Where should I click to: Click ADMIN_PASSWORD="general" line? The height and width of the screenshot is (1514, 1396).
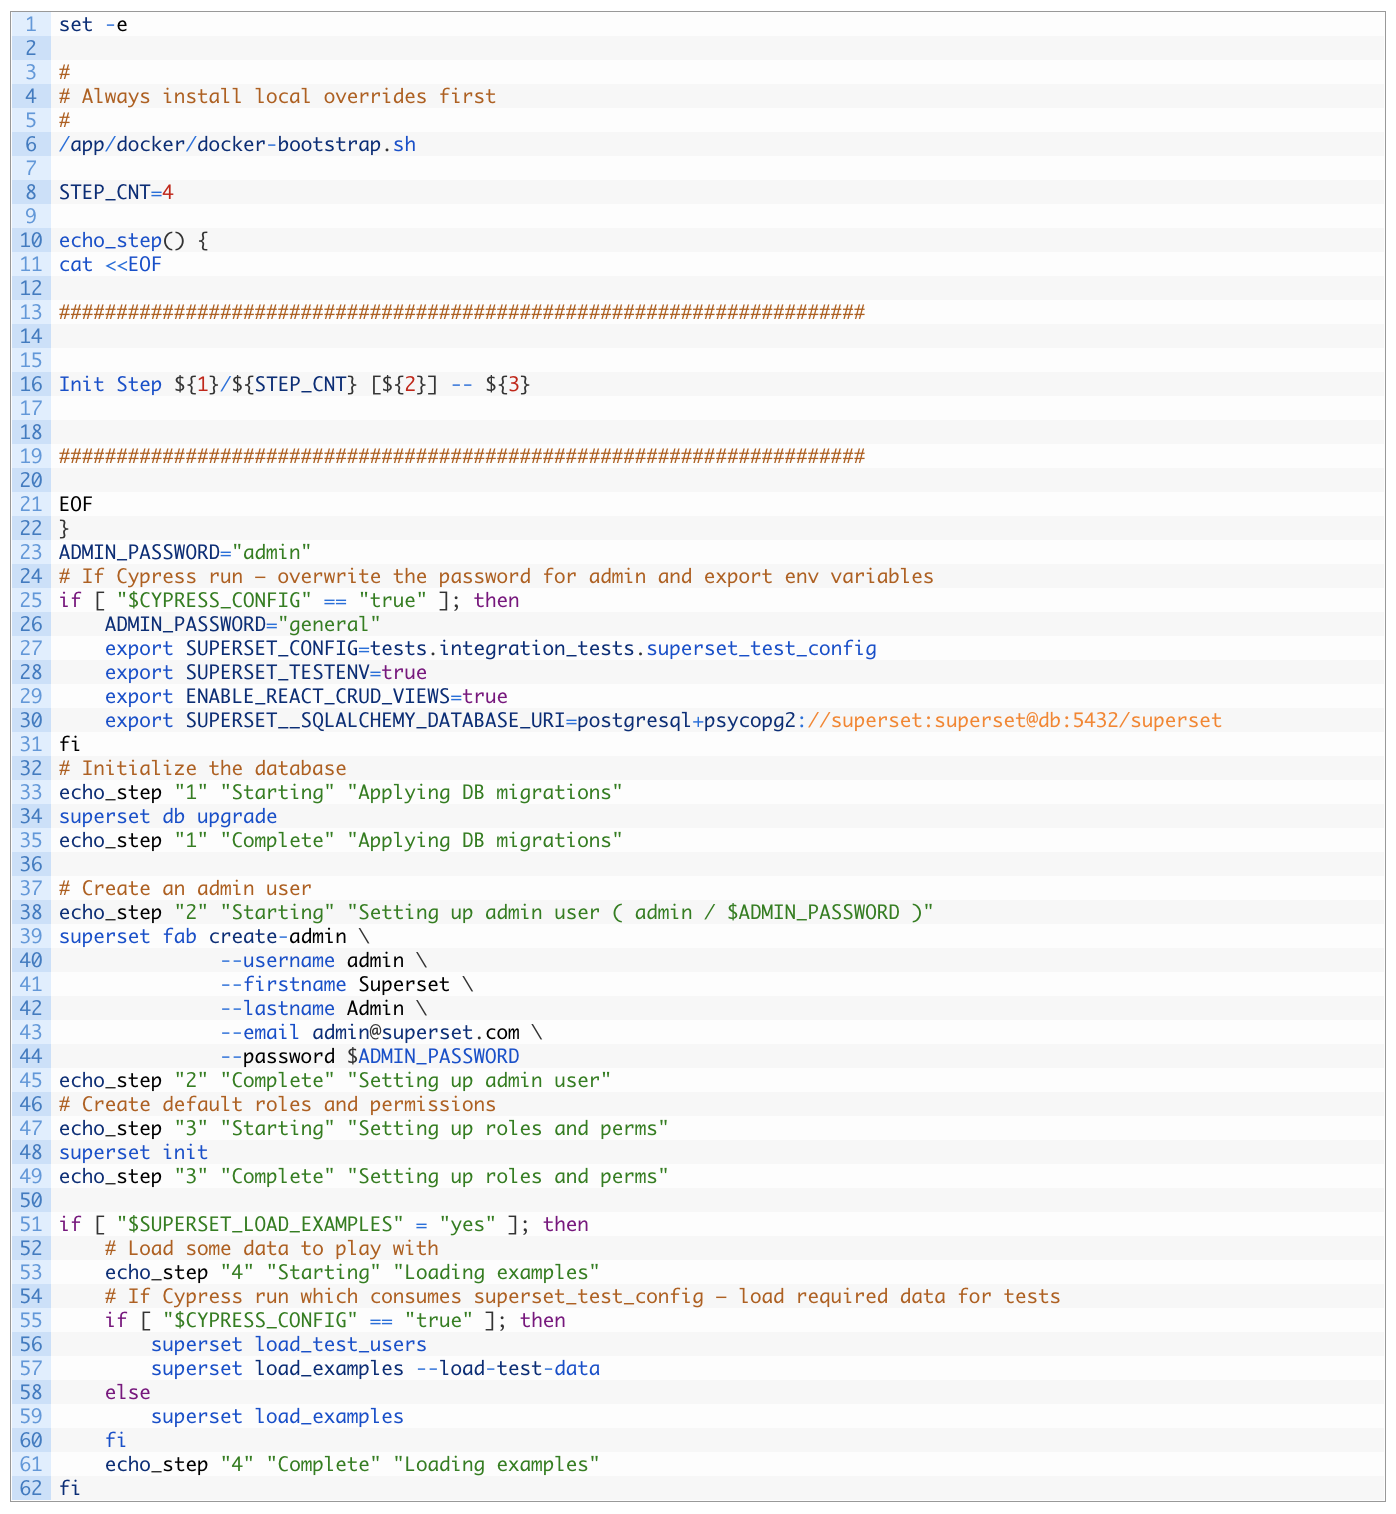point(243,624)
